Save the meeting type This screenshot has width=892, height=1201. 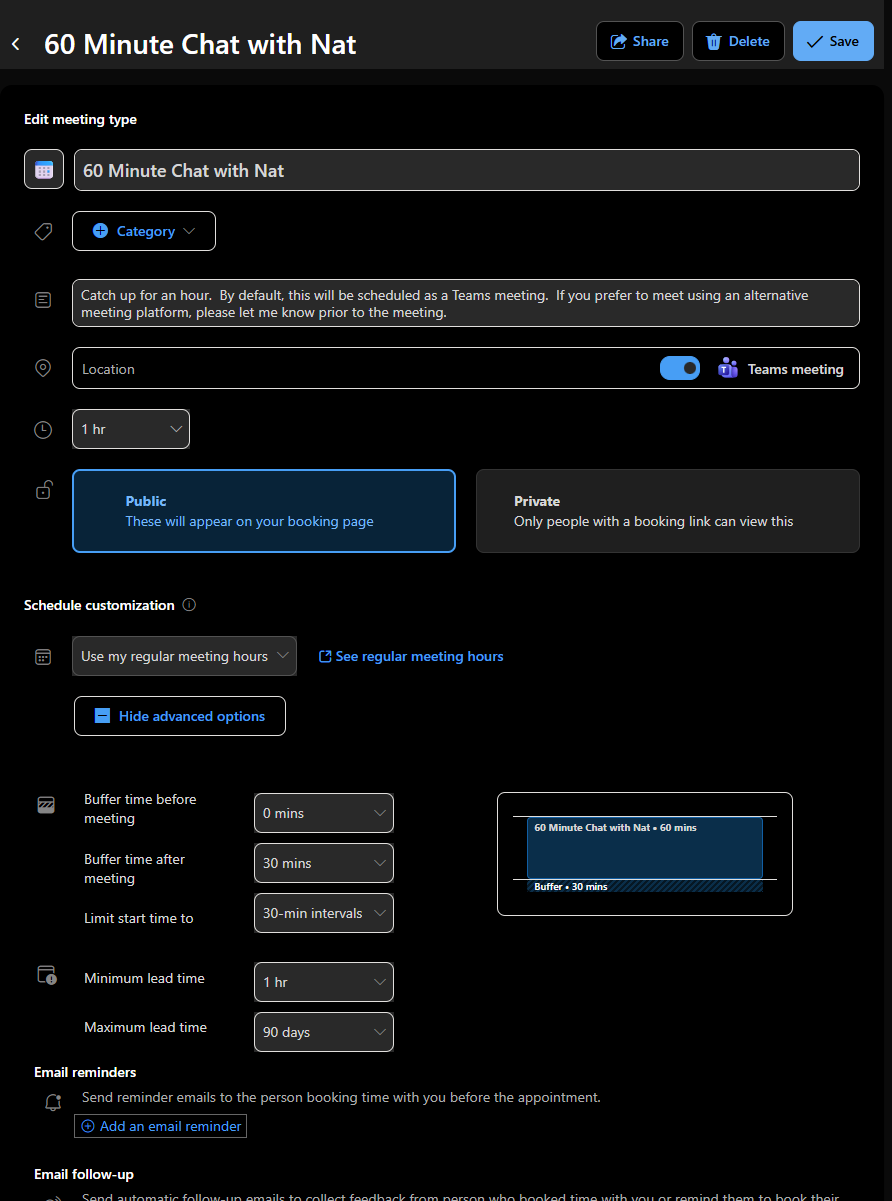coord(833,41)
